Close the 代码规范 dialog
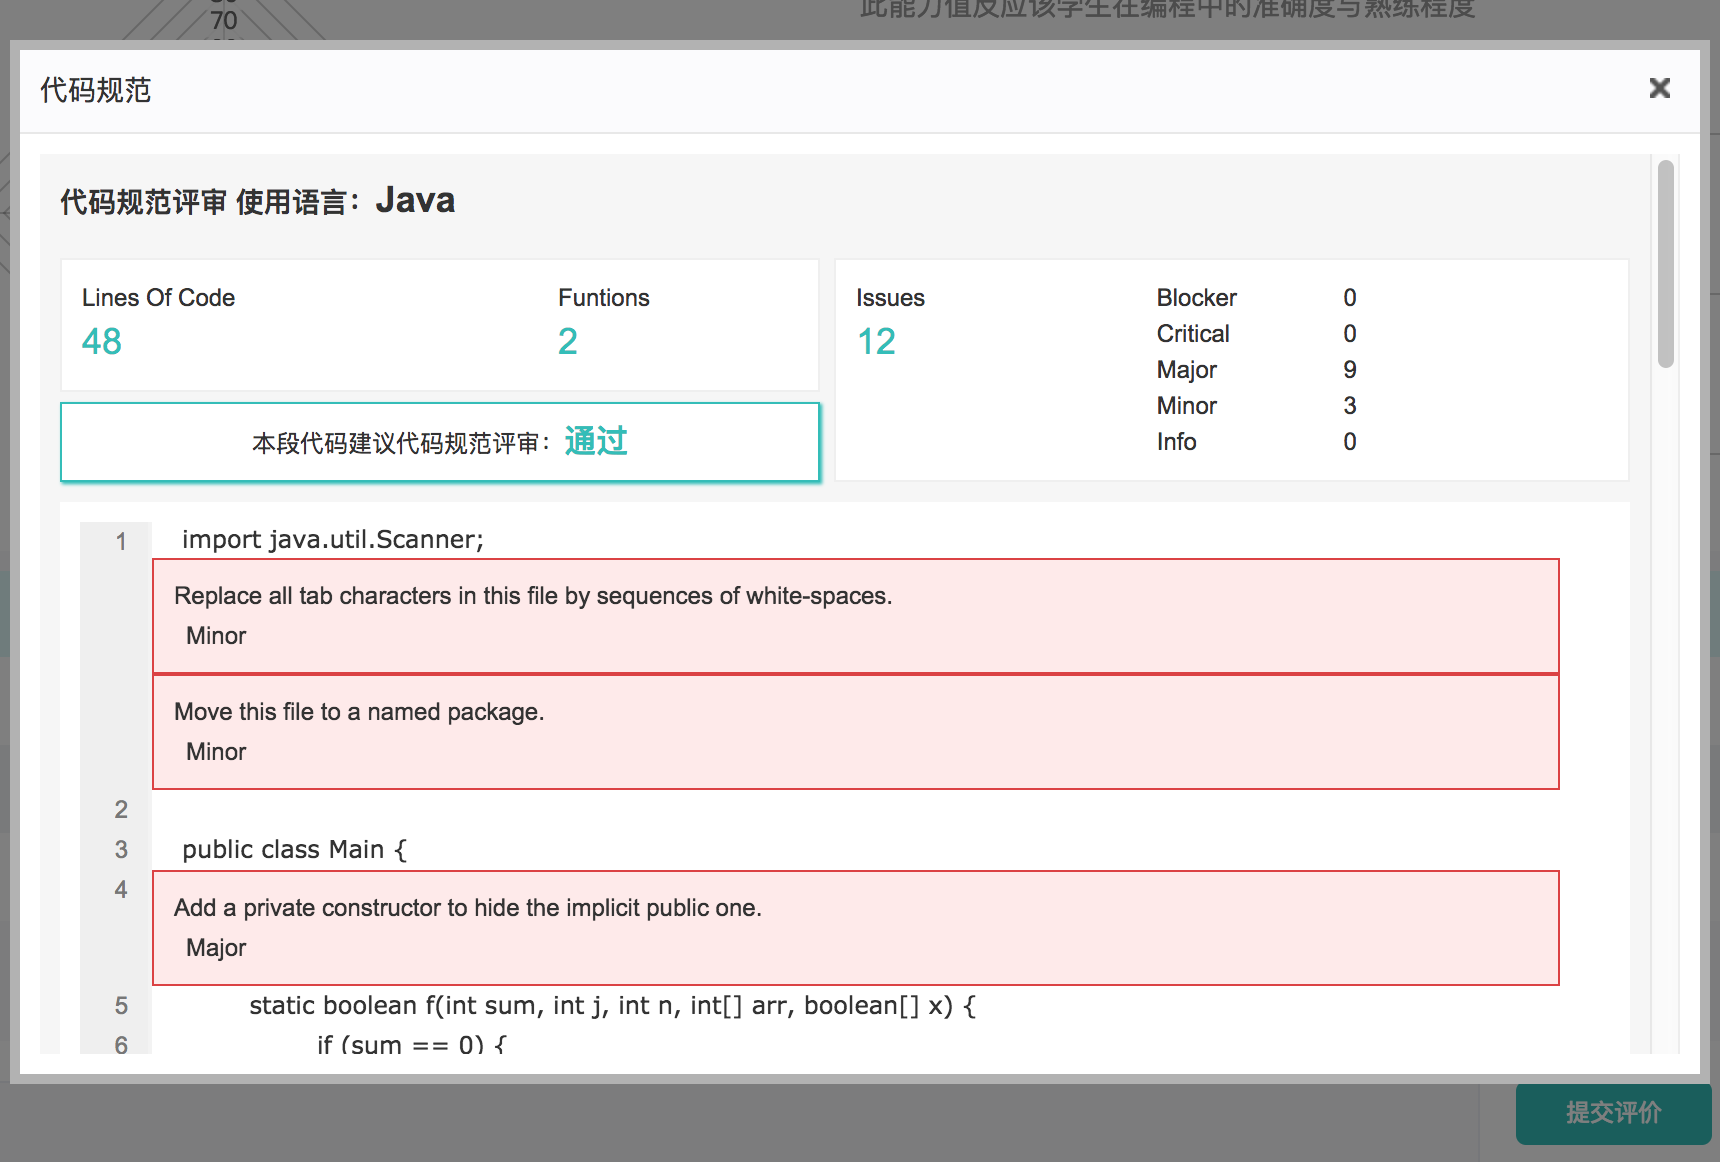The width and height of the screenshot is (1720, 1162). [x=1659, y=89]
